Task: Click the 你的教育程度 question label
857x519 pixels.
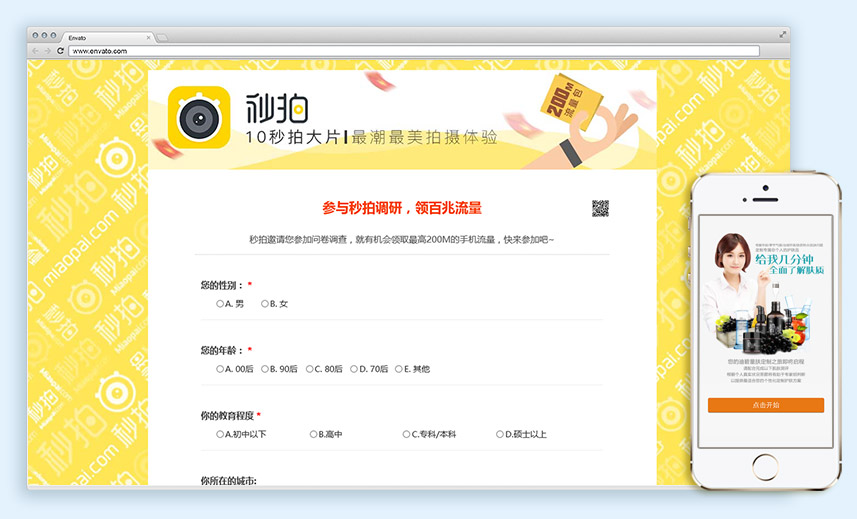Action: coord(227,416)
